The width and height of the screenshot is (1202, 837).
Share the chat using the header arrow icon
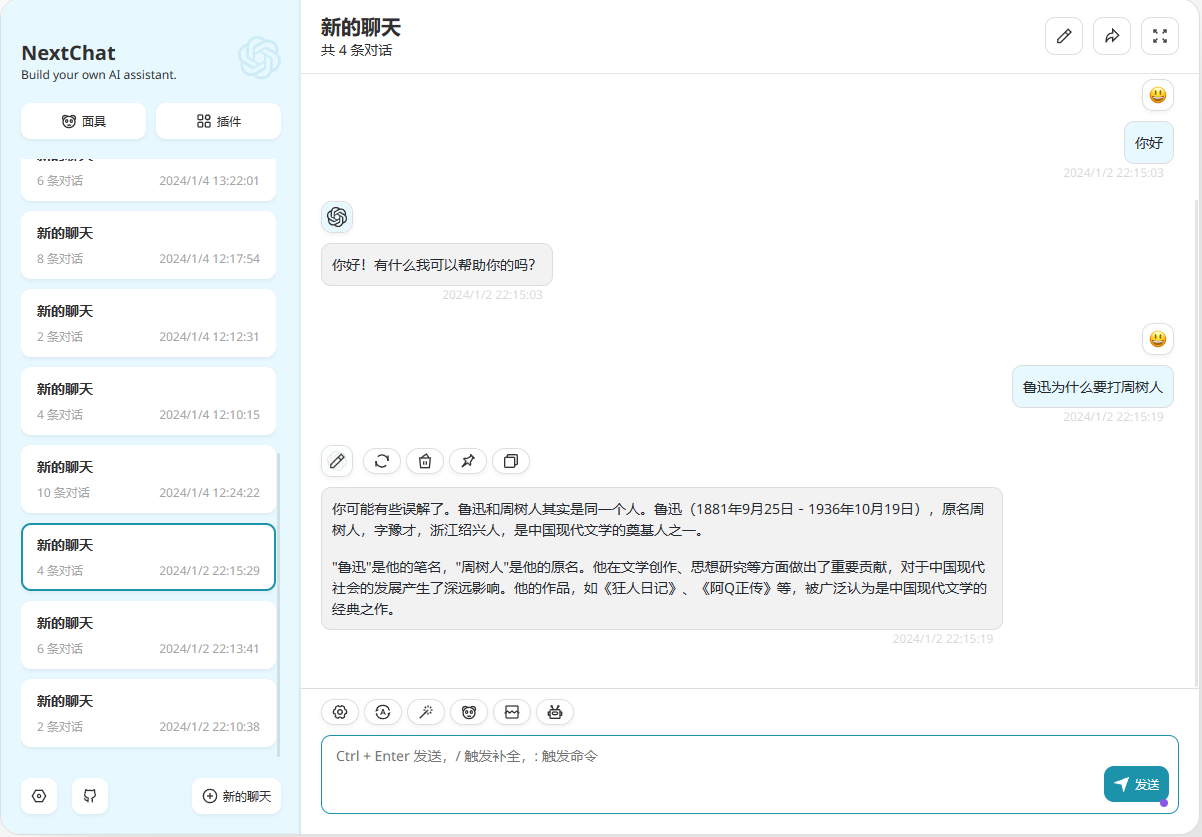[x=1111, y=36]
